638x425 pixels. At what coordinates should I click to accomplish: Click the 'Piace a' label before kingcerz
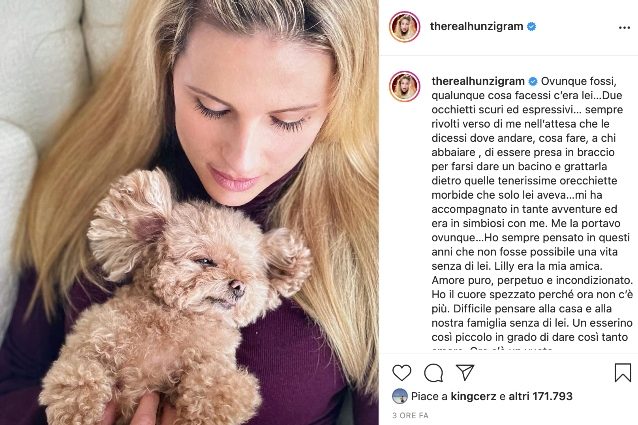tap(429, 396)
